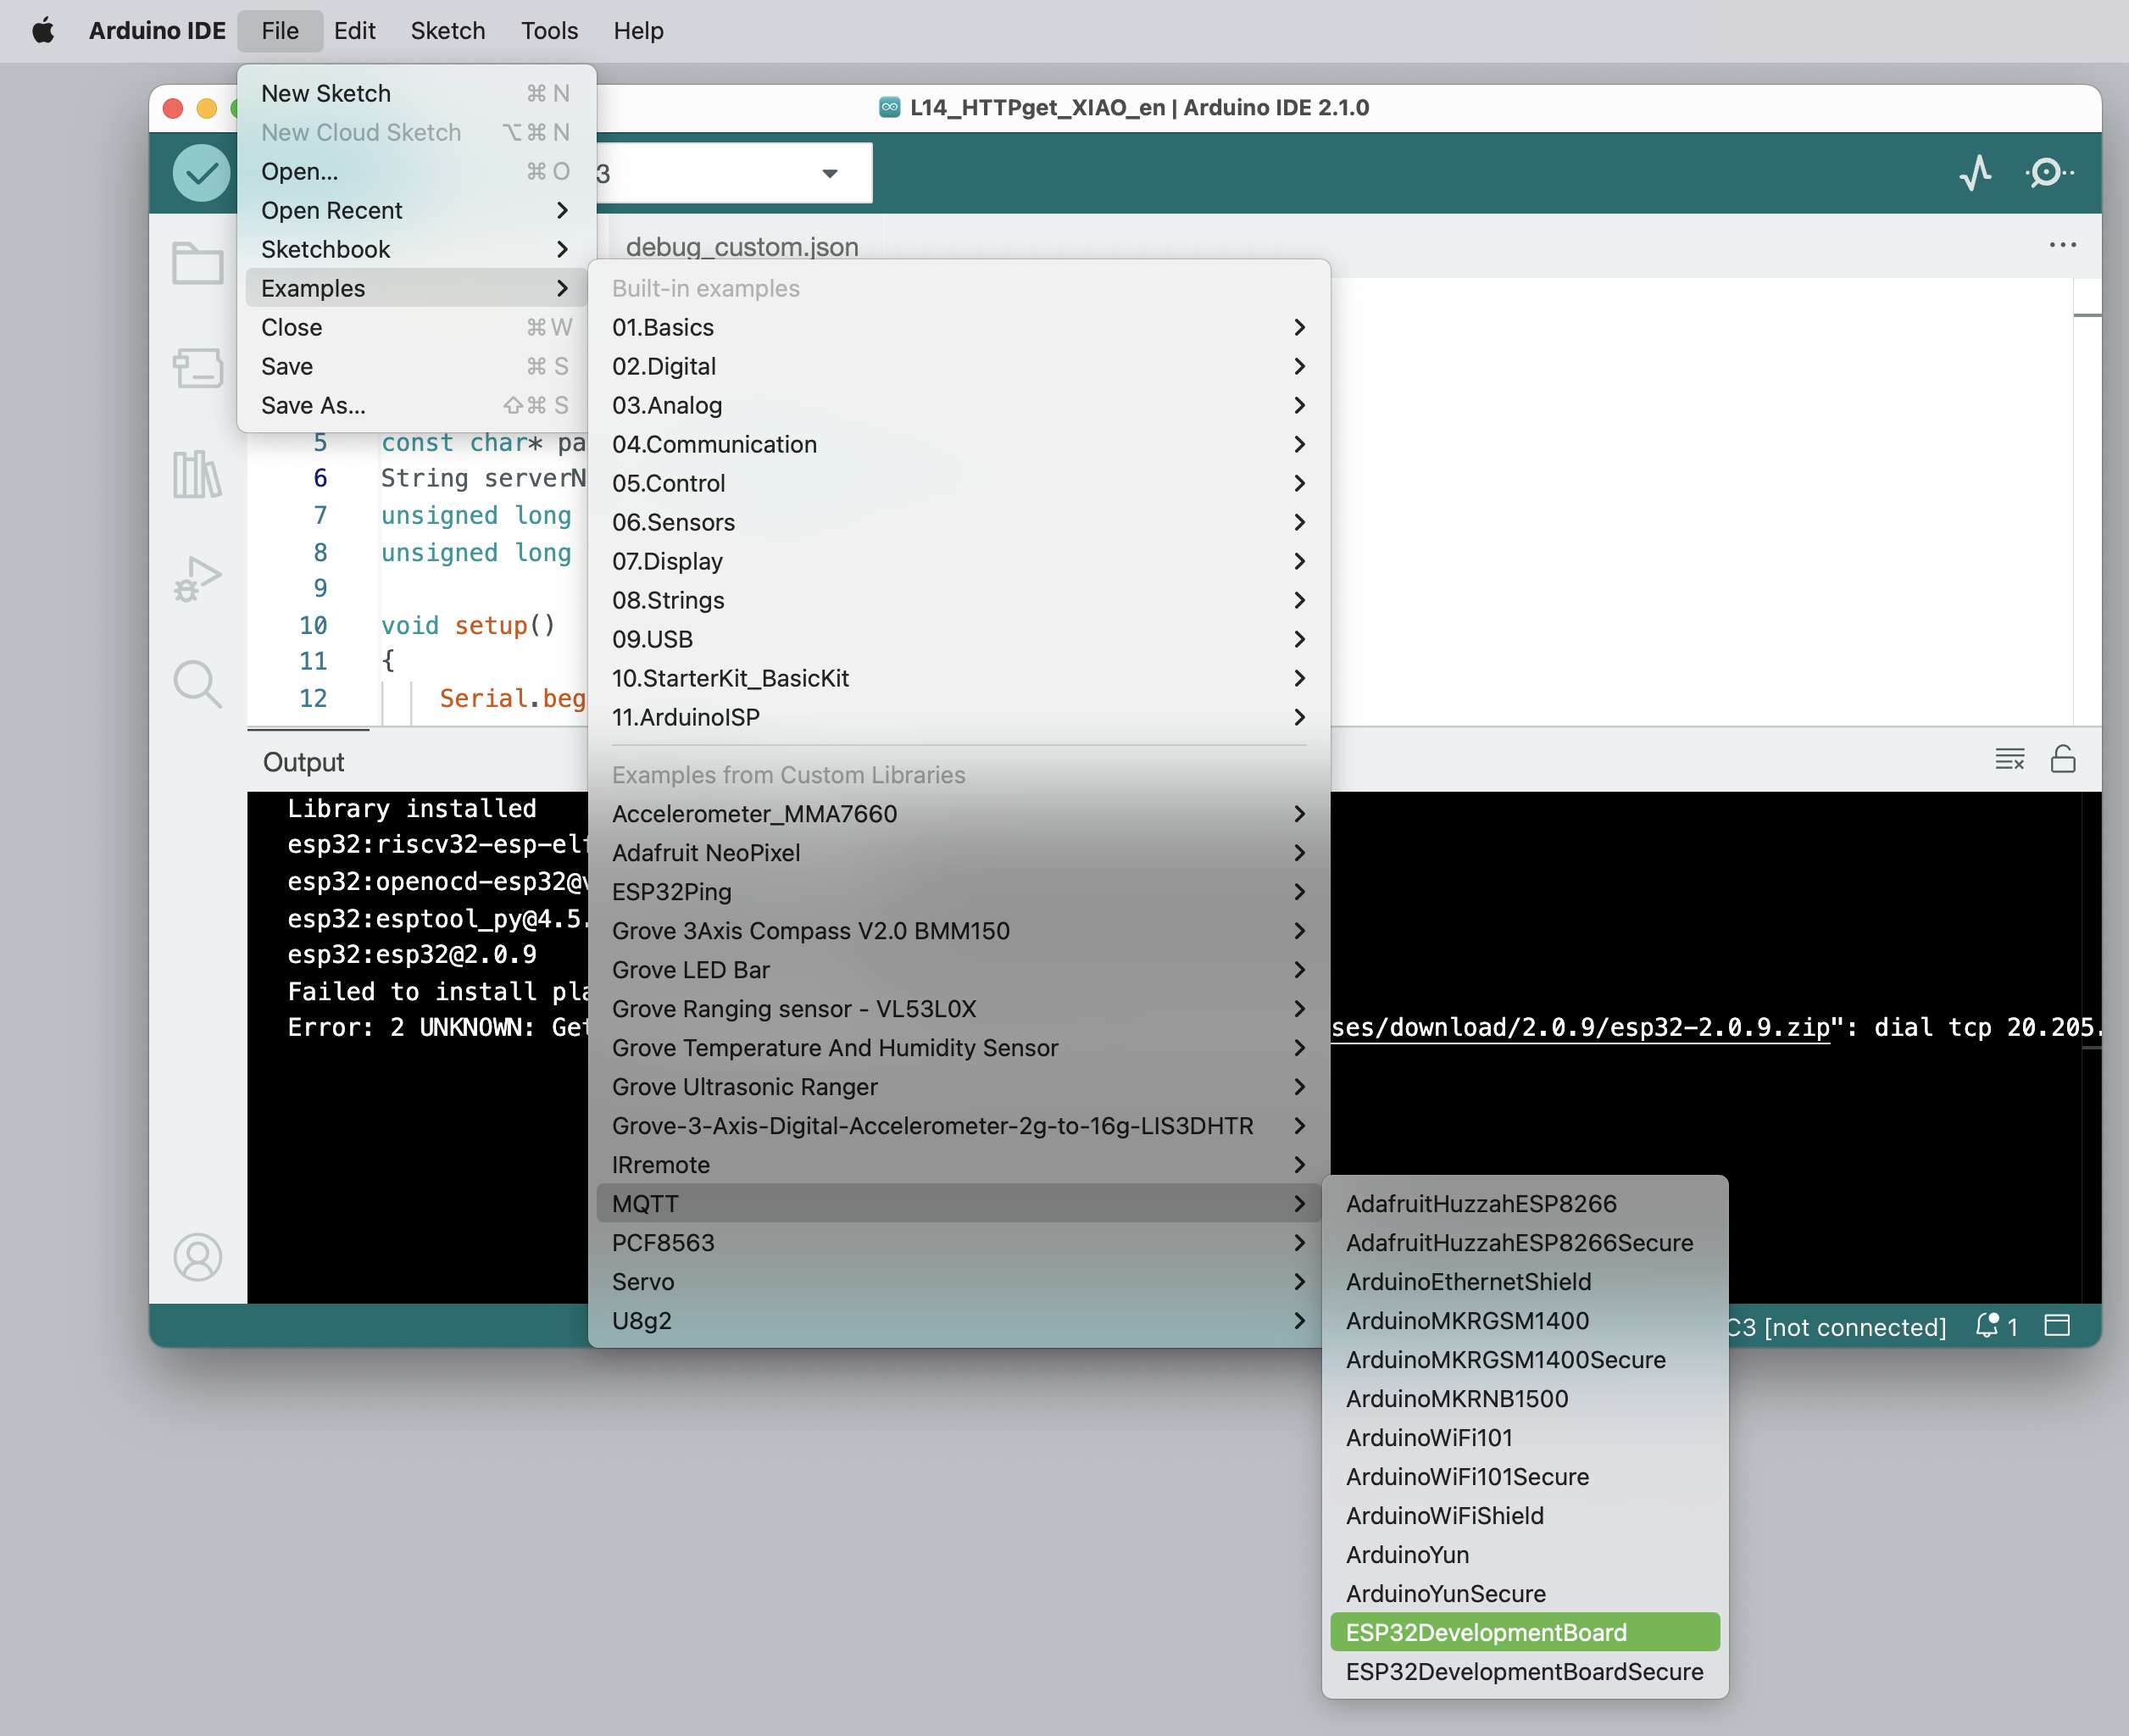Viewport: 2129px width, 1736px height.
Task: Open the Grove Ultrasonic Ranger examples
Action: click(959, 1087)
